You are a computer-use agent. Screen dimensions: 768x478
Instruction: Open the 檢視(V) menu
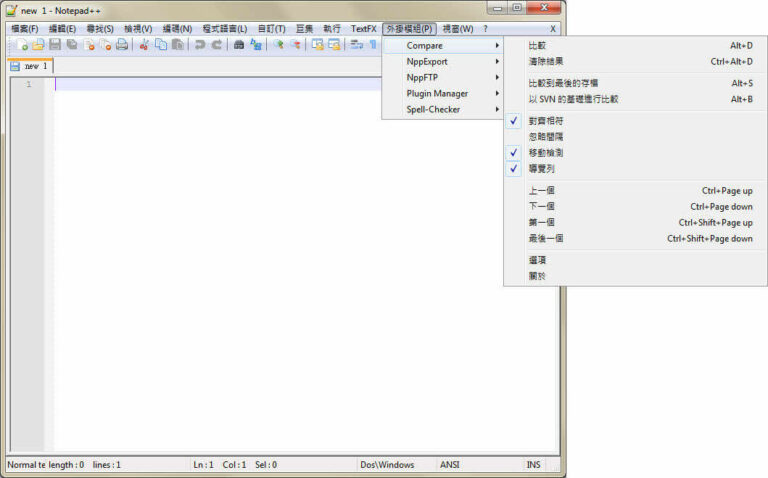138,29
